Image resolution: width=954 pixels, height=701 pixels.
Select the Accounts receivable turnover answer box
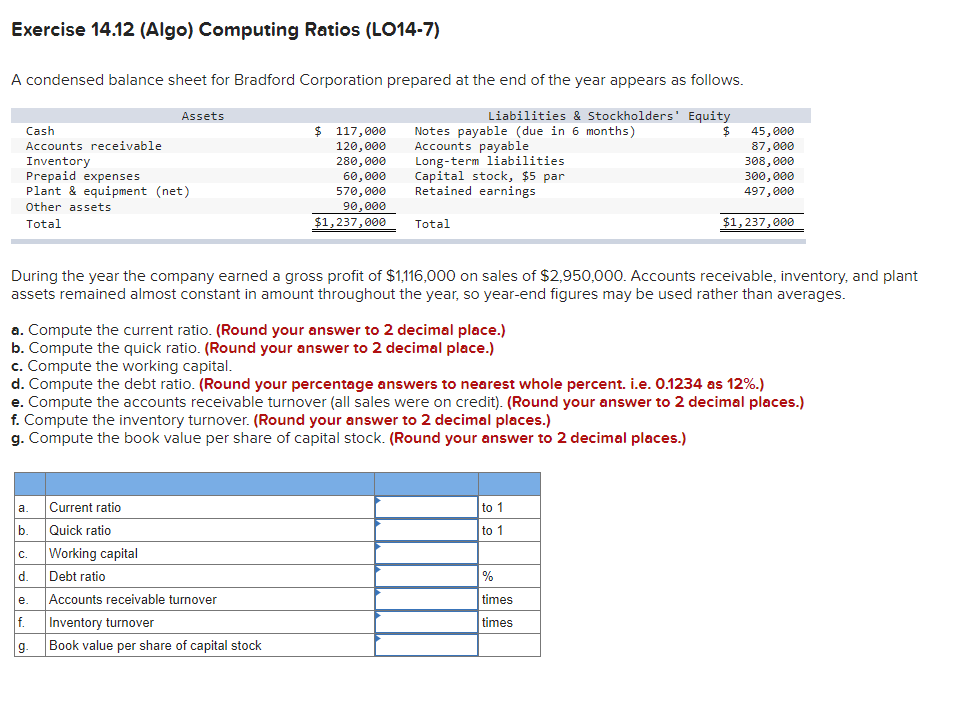pyautogui.click(x=426, y=600)
